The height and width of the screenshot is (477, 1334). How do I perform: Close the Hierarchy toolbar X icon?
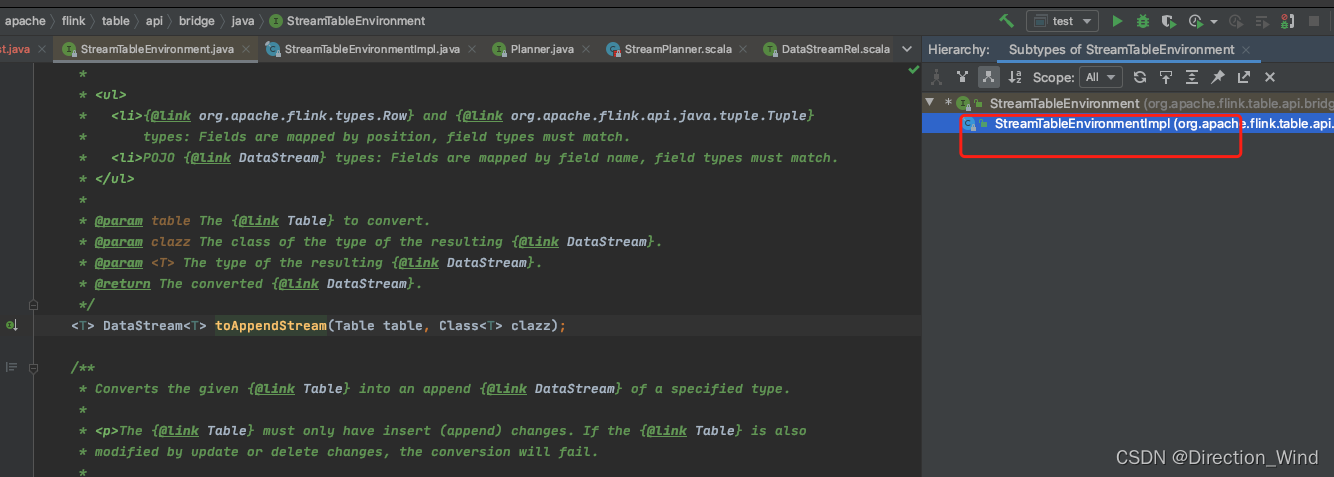click(1270, 77)
